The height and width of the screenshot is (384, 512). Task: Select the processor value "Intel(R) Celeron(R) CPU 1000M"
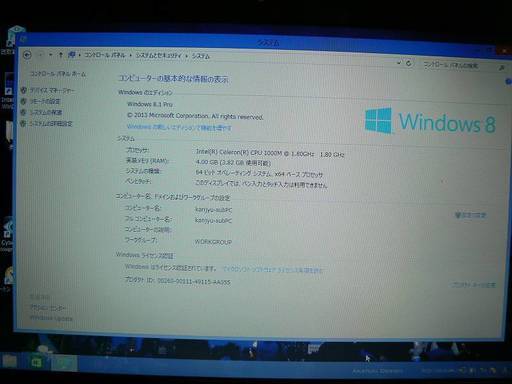tap(239, 152)
